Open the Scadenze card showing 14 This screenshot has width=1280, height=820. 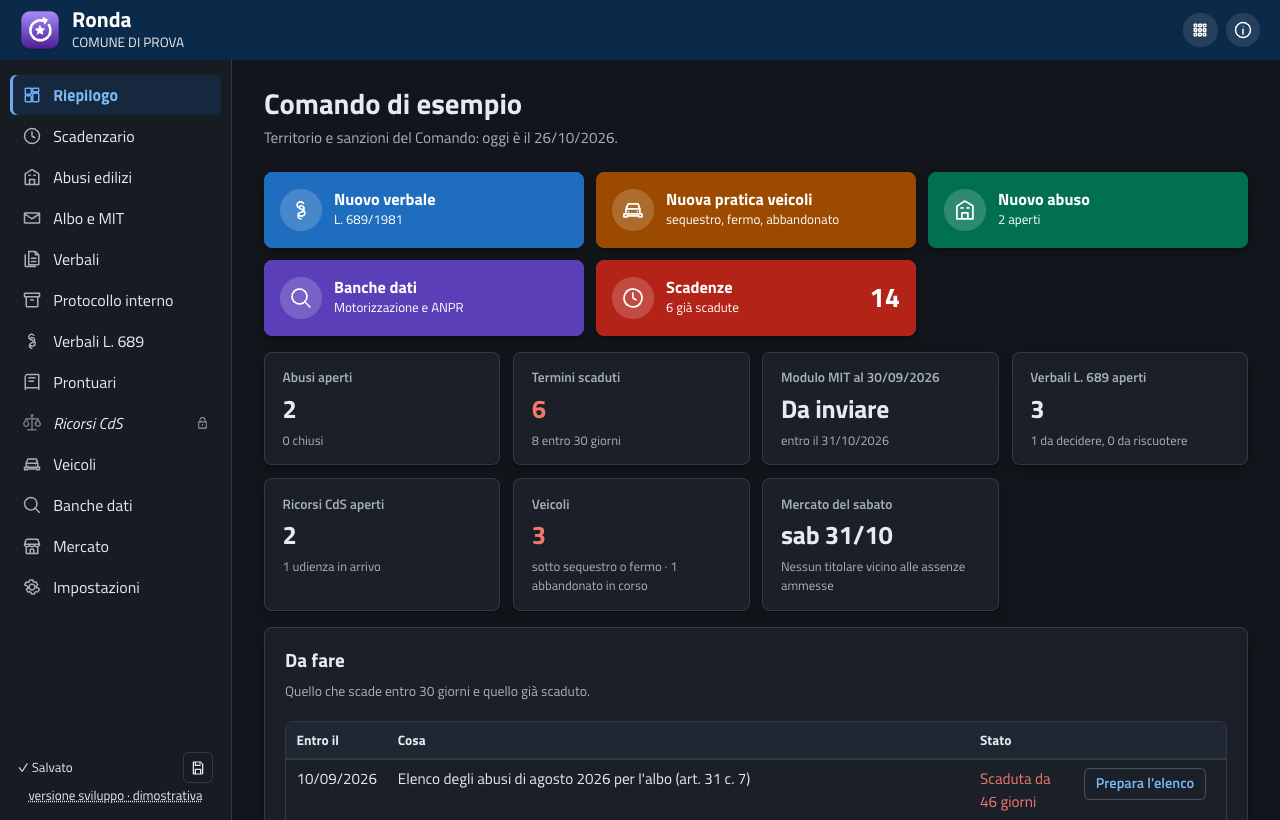click(x=756, y=298)
